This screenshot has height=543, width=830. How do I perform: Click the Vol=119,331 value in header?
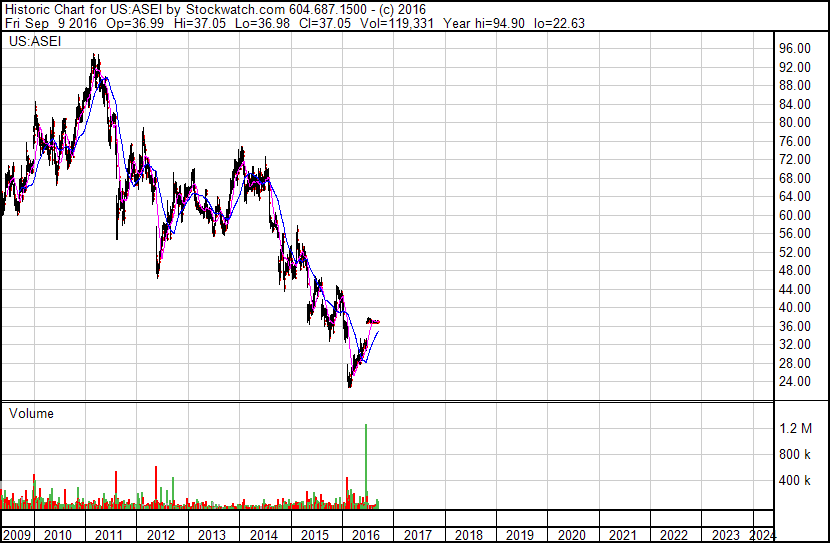(396, 23)
